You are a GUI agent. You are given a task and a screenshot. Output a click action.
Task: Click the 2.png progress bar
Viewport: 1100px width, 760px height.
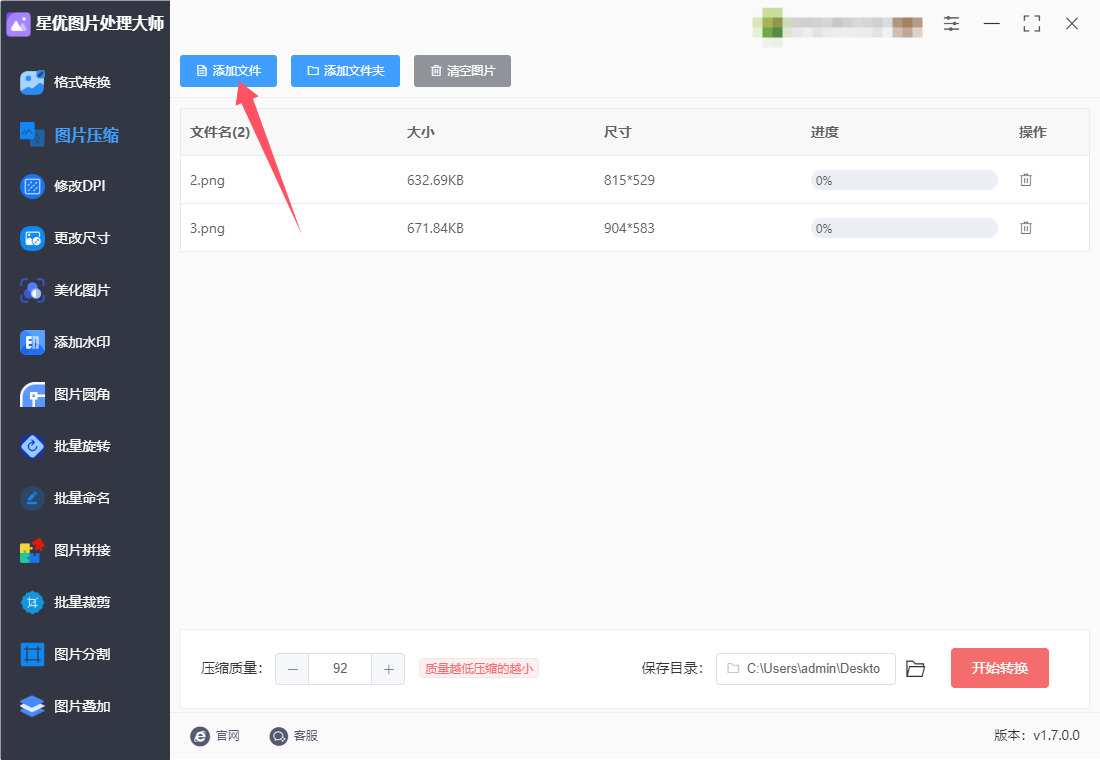click(904, 180)
